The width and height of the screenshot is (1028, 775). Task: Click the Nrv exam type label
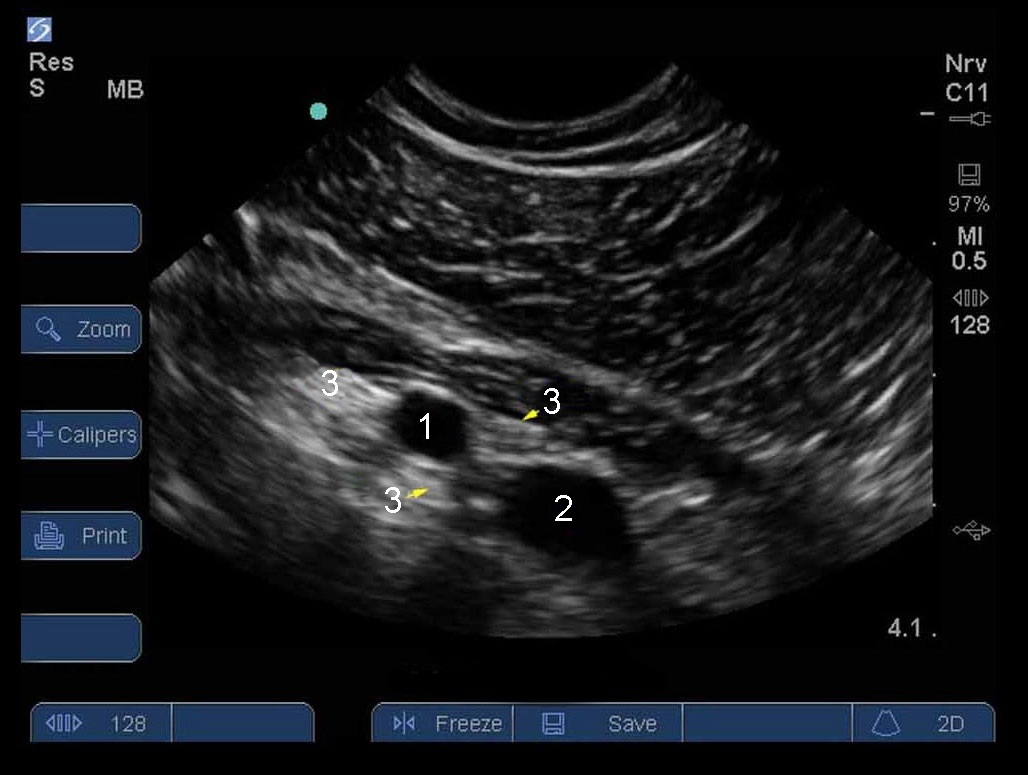pyautogui.click(x=966, y=64)
